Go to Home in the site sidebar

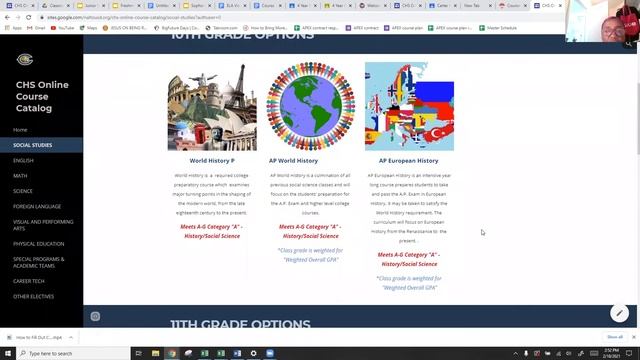(x=20, y=130)
